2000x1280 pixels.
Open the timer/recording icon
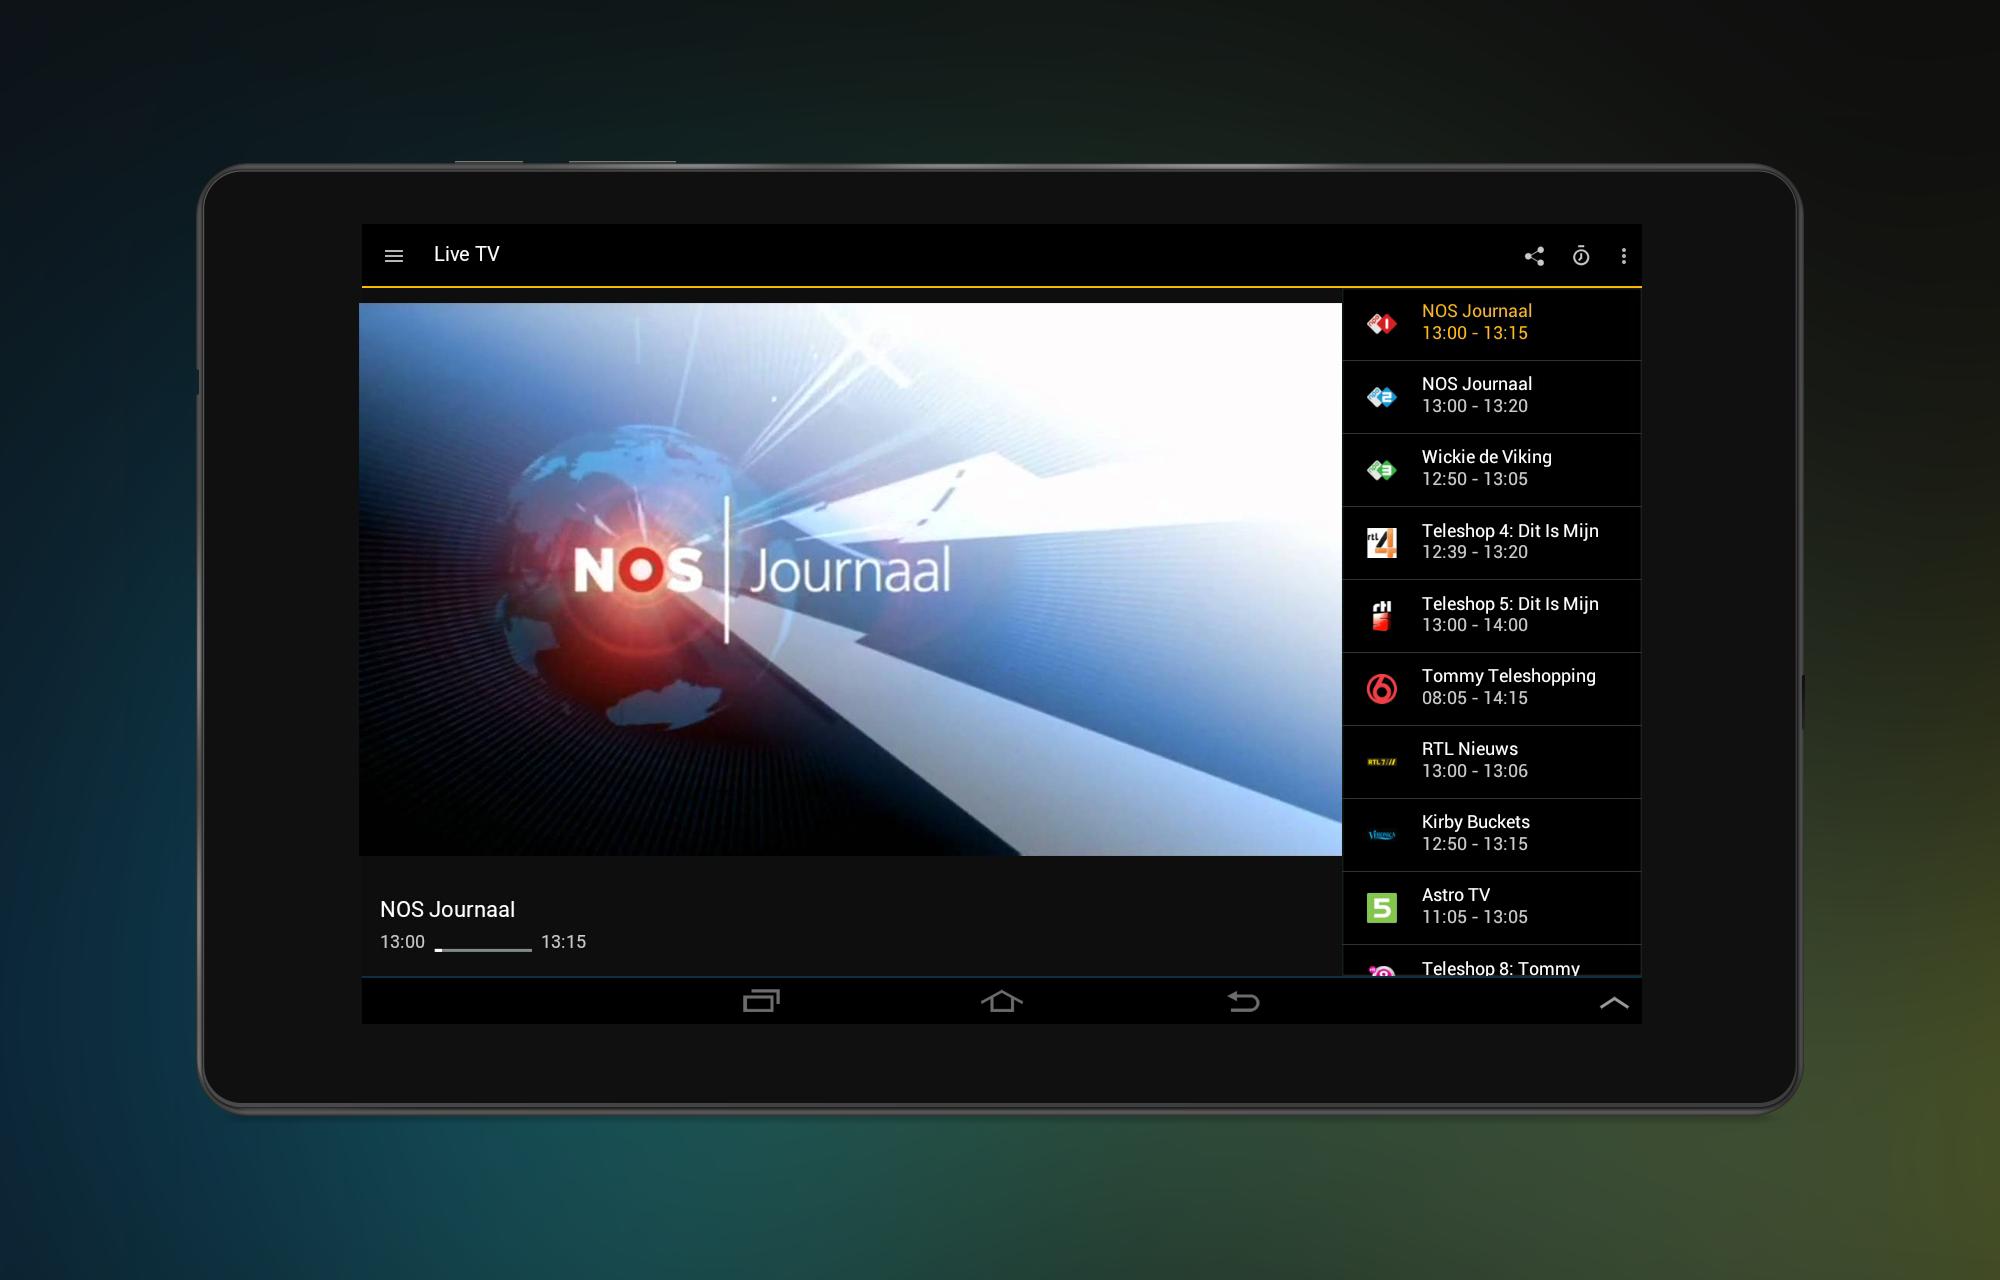point(1580,256)
